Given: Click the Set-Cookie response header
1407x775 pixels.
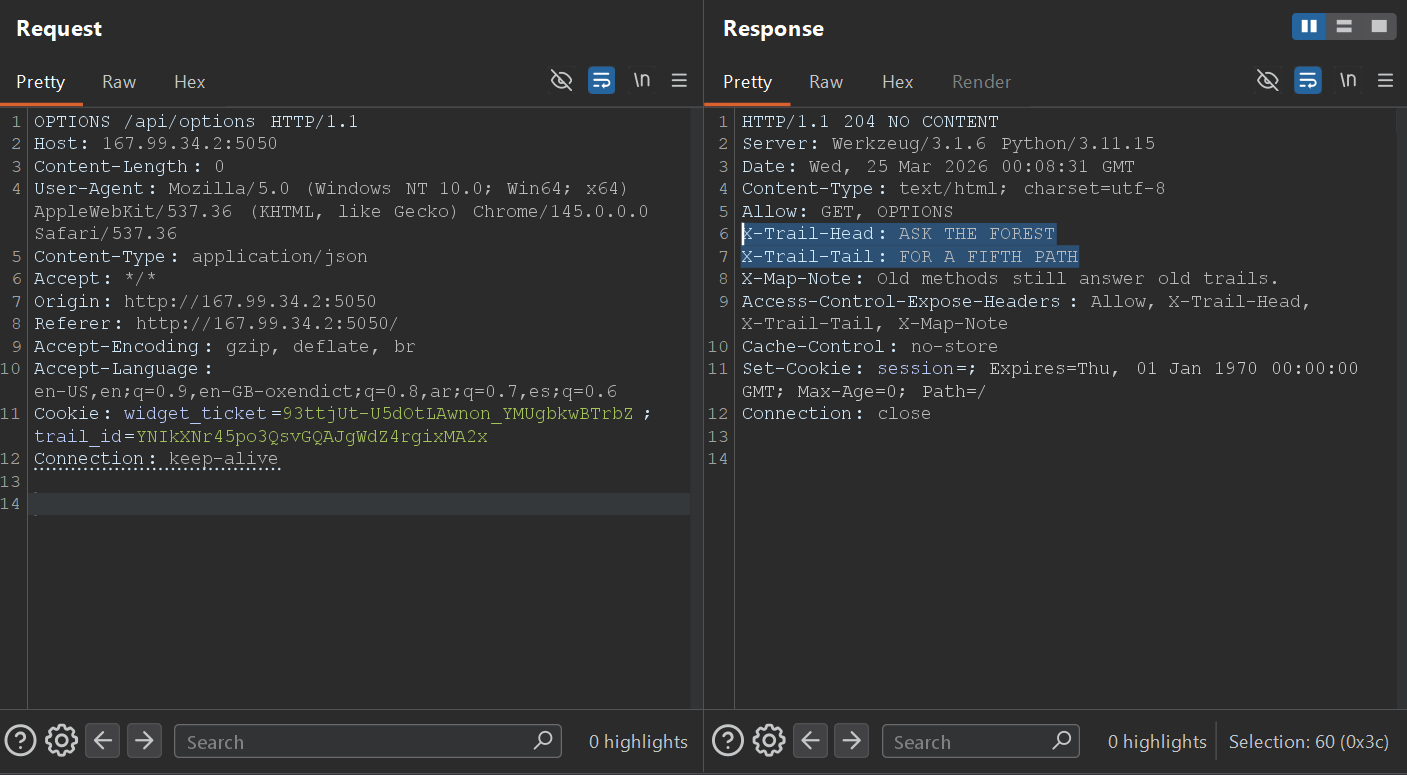Looking at the screenshot, I should point(1050,380).
